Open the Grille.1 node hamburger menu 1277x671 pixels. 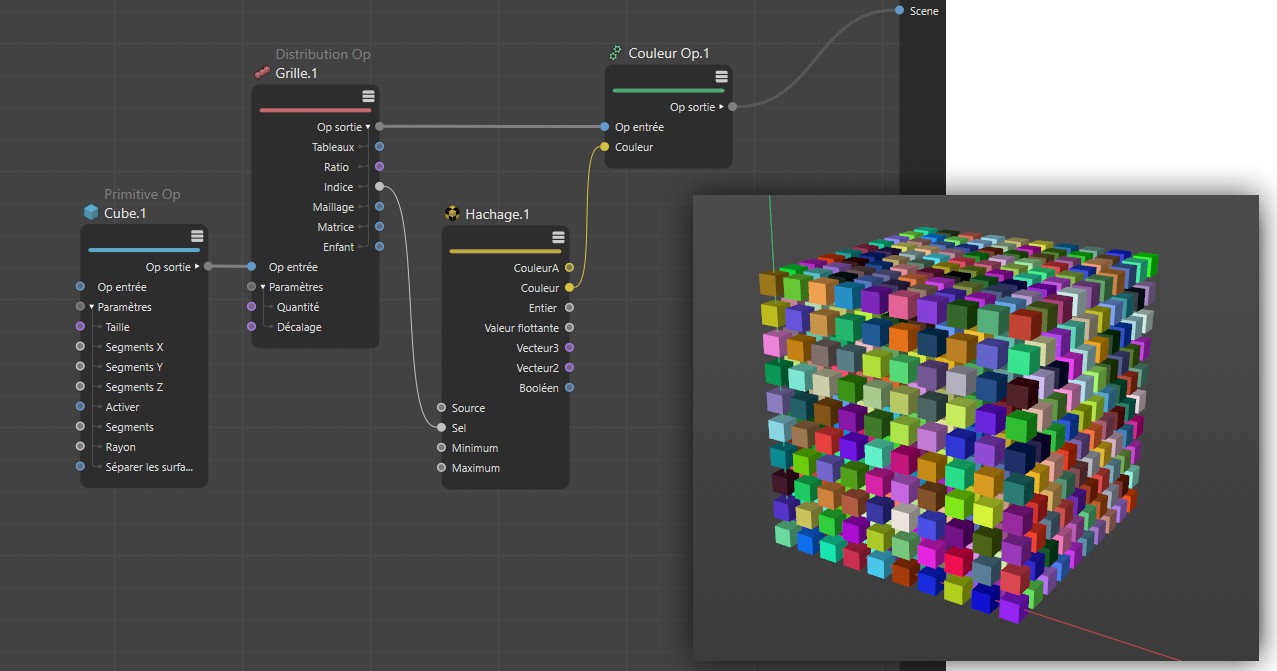click(x=368, y=96)
